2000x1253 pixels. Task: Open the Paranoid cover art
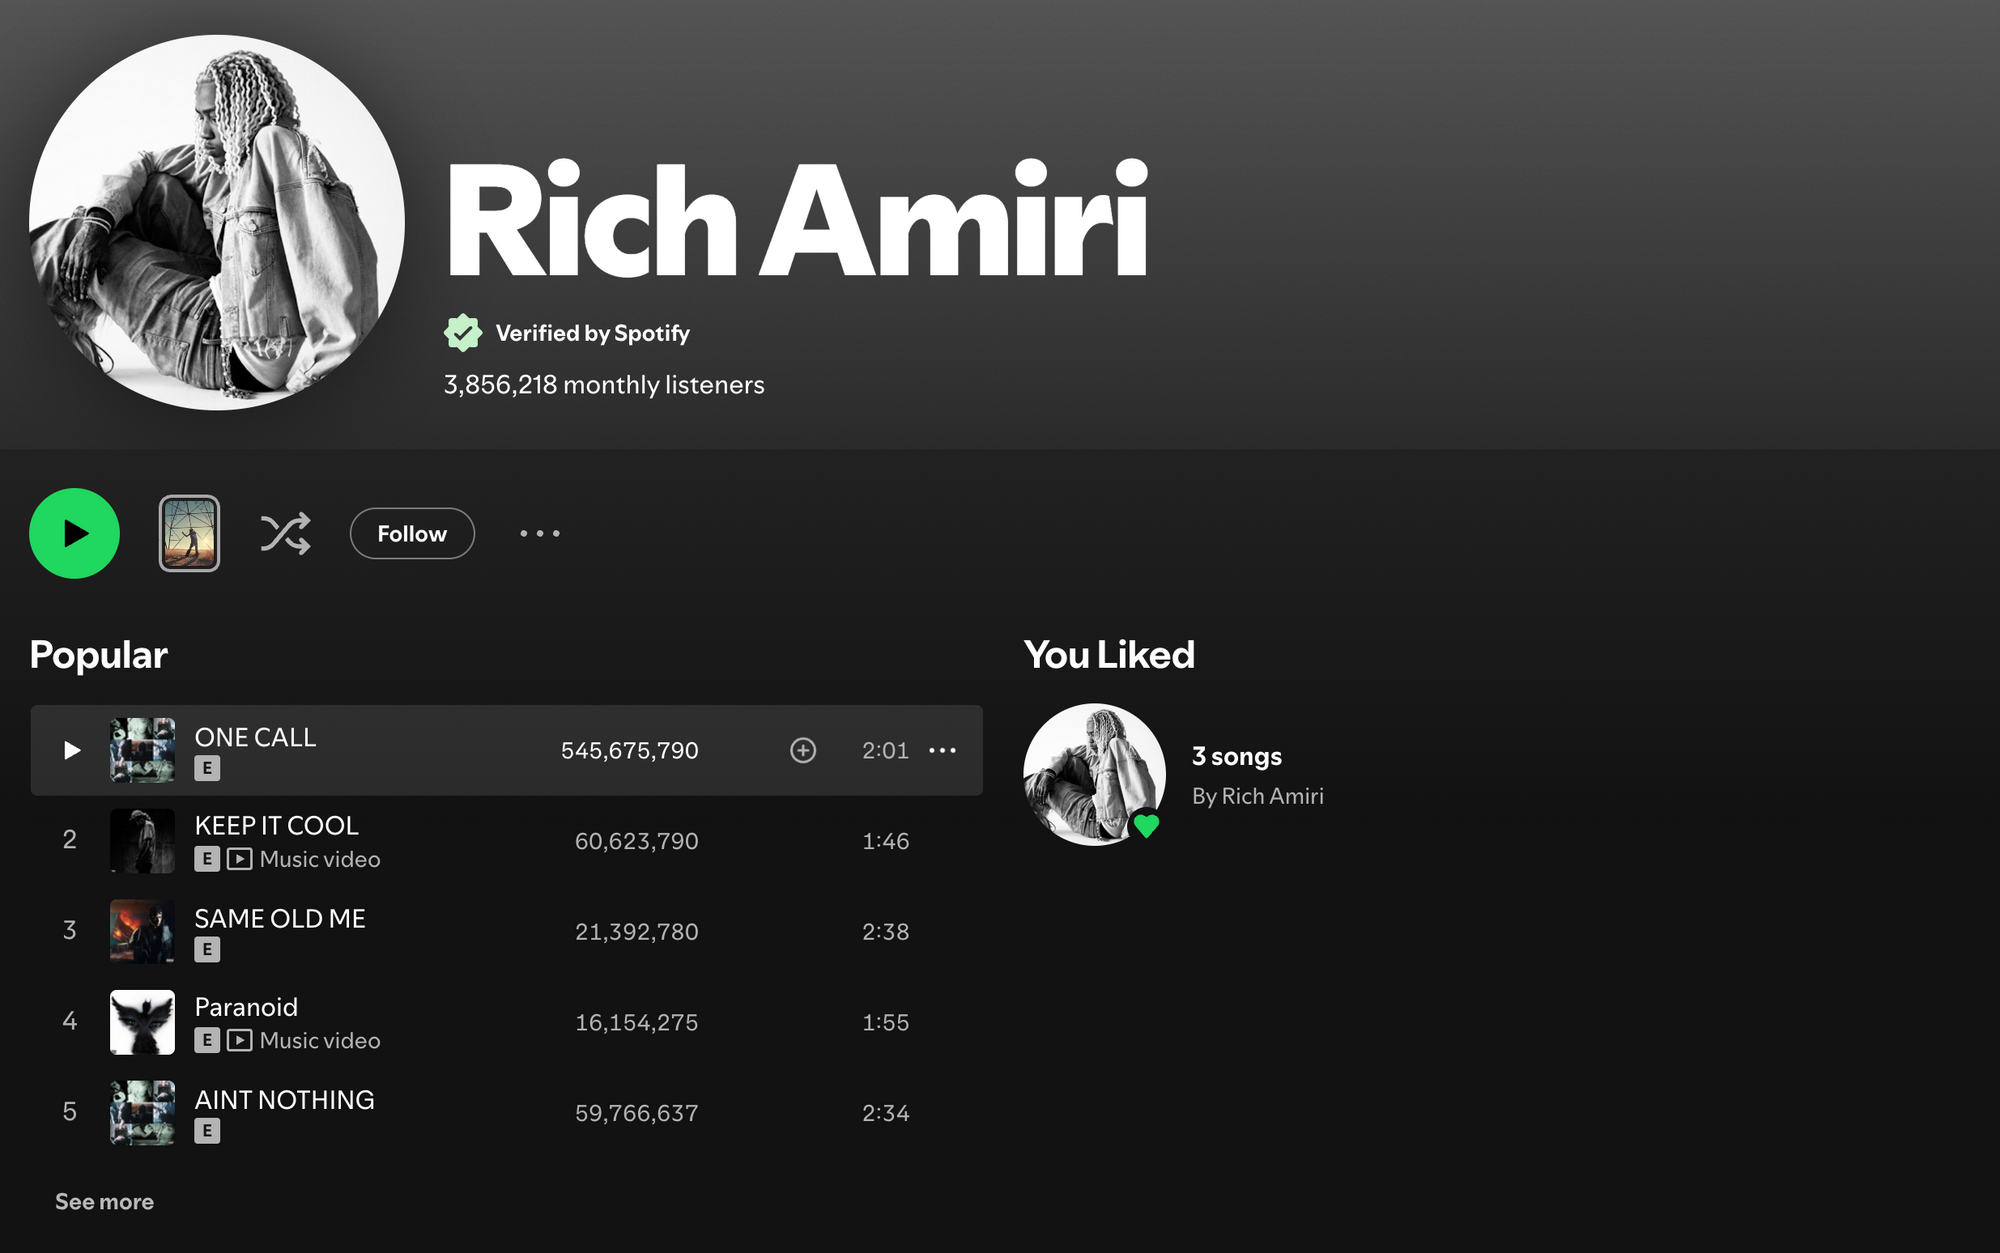(142, 1022)
